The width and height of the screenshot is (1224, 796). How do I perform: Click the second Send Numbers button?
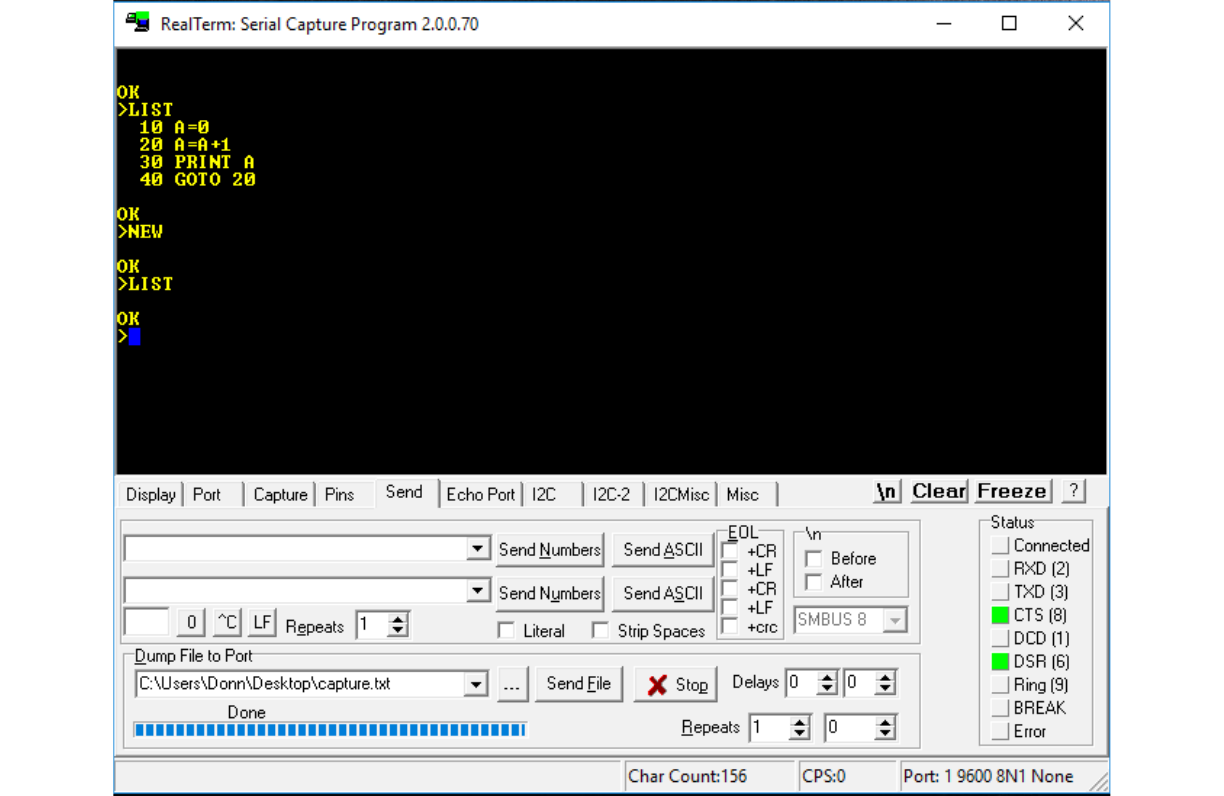point(550,593)
